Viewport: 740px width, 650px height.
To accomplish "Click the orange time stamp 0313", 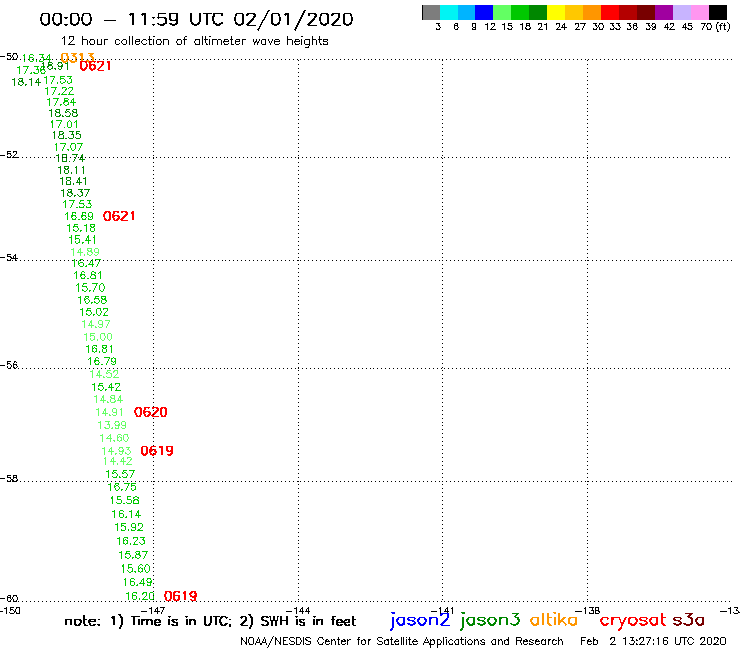I will (77, 58).
